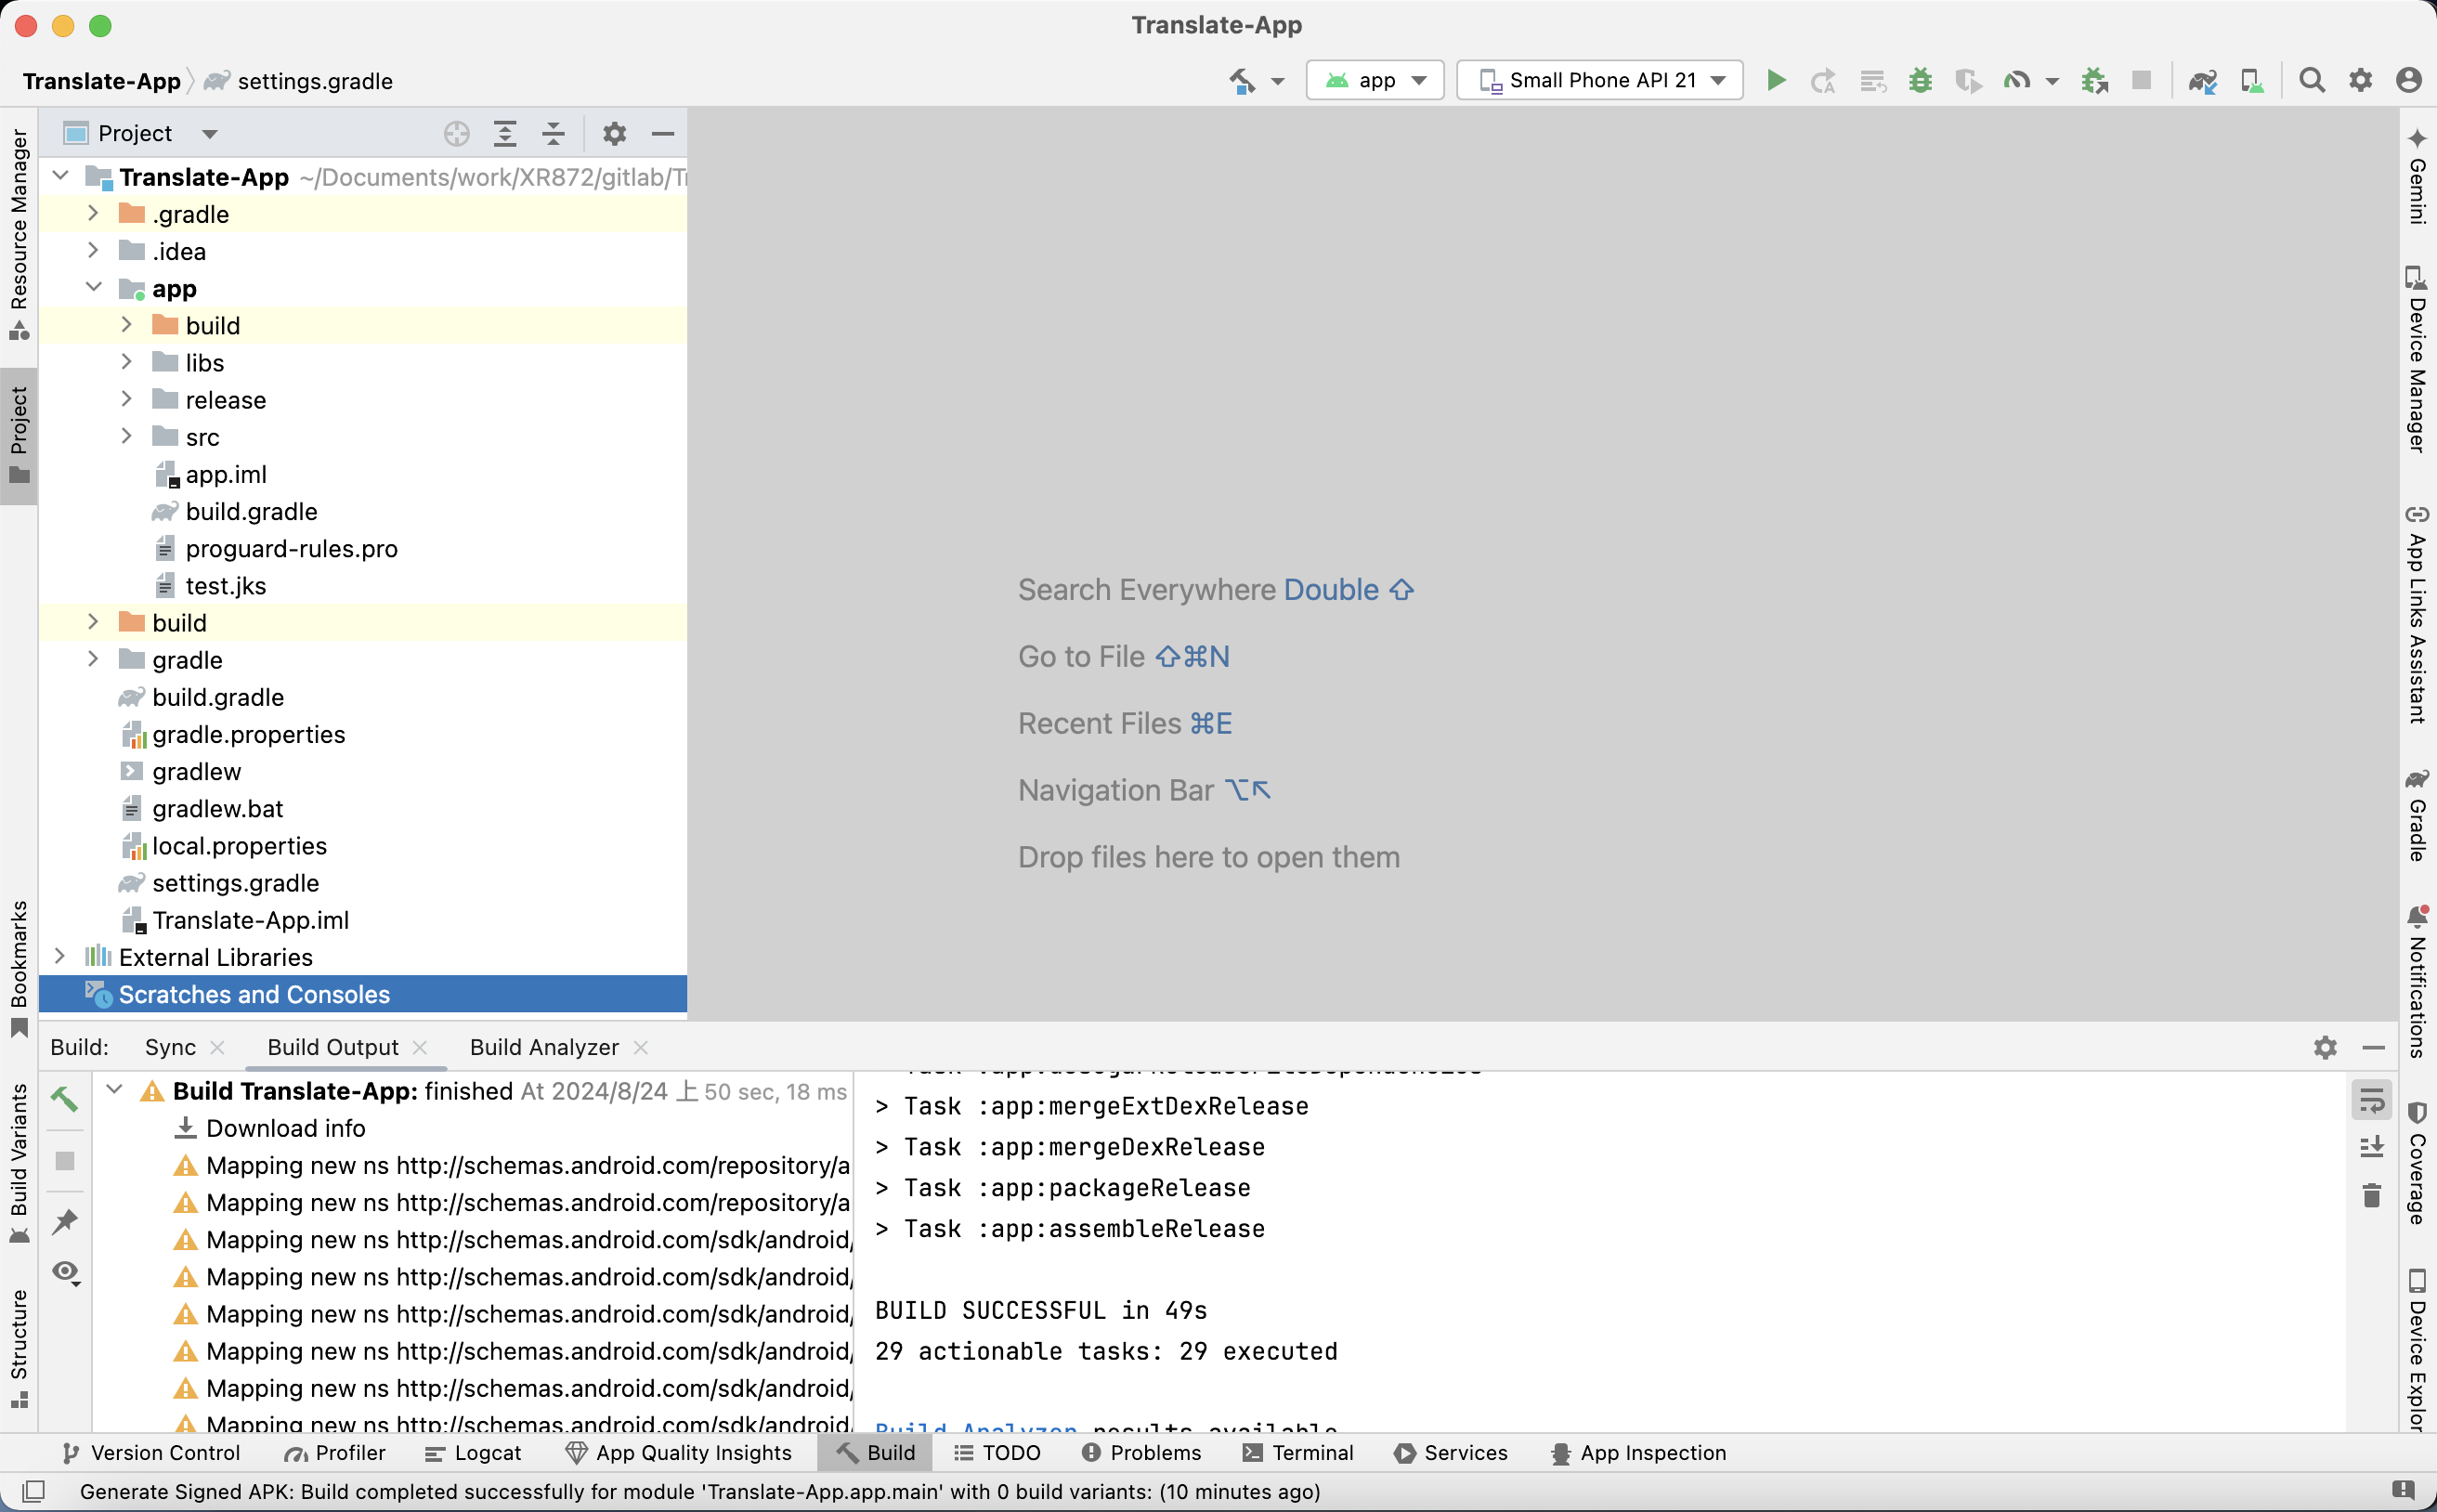
Task: Open Version Control tool window
Action: pos(151,1453)
